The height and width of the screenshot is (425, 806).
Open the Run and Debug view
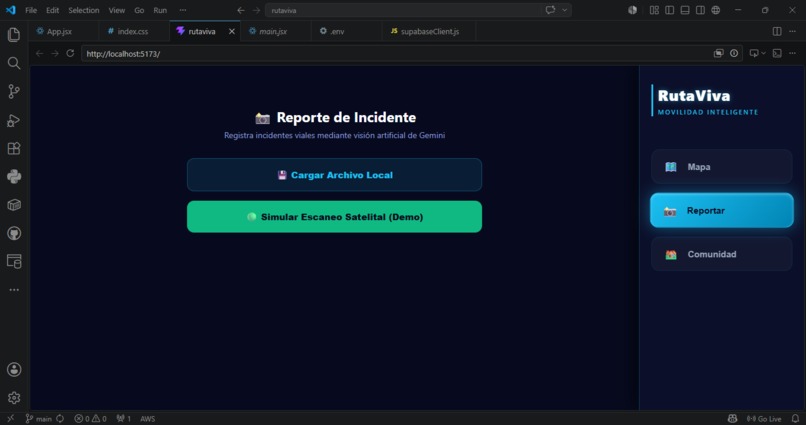click(14, 120)
